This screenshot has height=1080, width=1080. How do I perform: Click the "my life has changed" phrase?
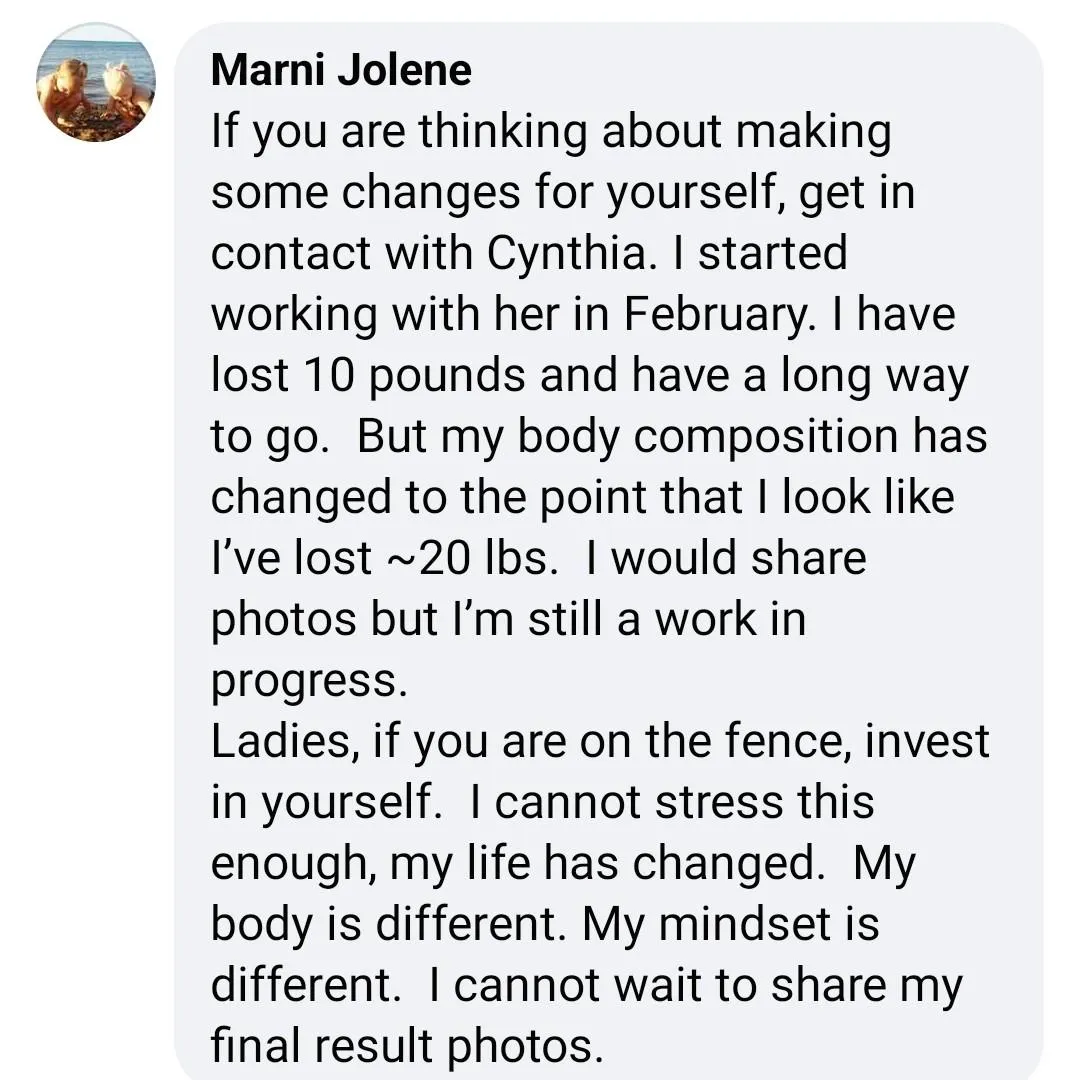click(607, 864)
